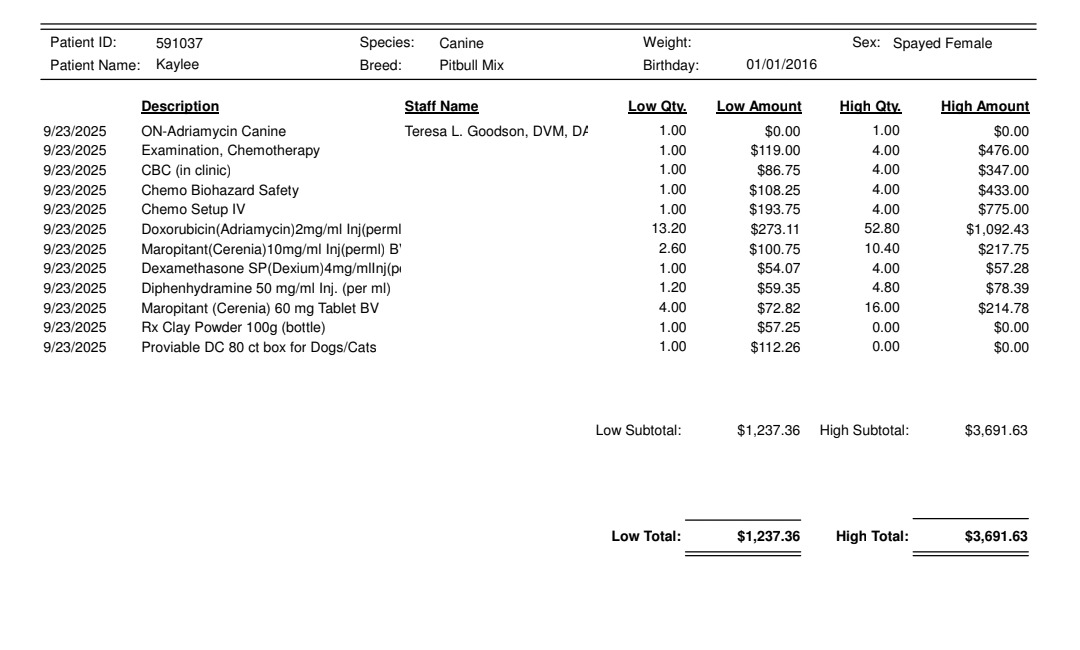The width and height of the screenshot is (1080, 650).
Task: Click the Rx Clay Powder 100g item
Action: coord(233,327)
